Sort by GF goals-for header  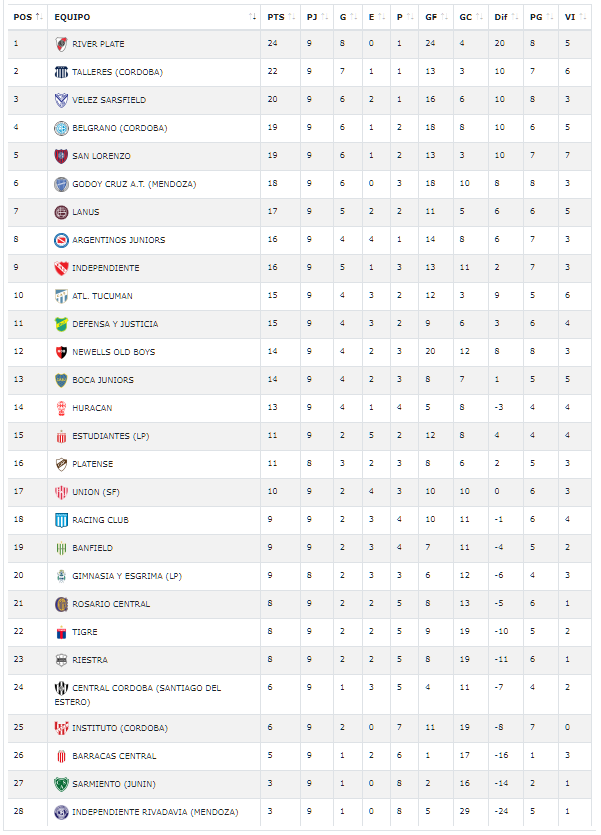click(x=436, y=17)
